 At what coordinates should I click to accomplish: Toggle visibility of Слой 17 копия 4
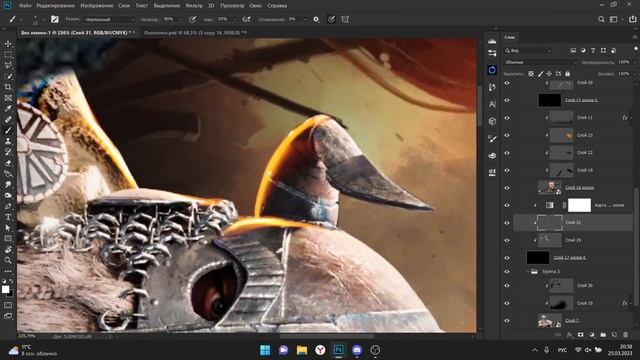coord(507,258)
